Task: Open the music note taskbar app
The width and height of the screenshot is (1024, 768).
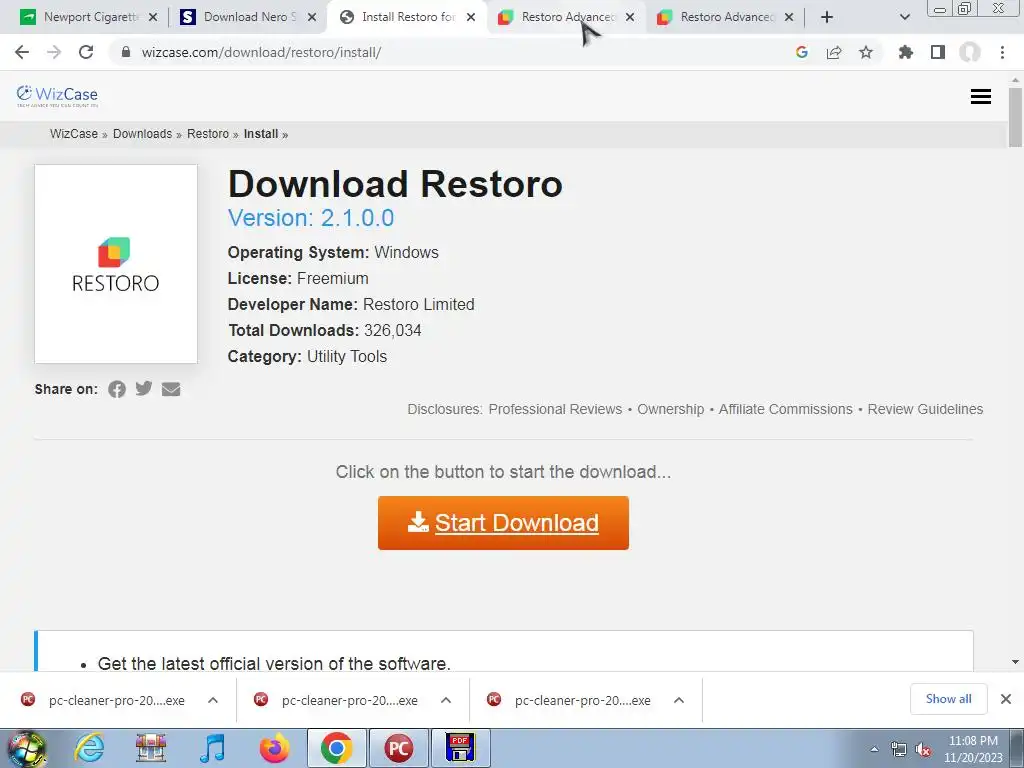Action: tap(212, 748)
